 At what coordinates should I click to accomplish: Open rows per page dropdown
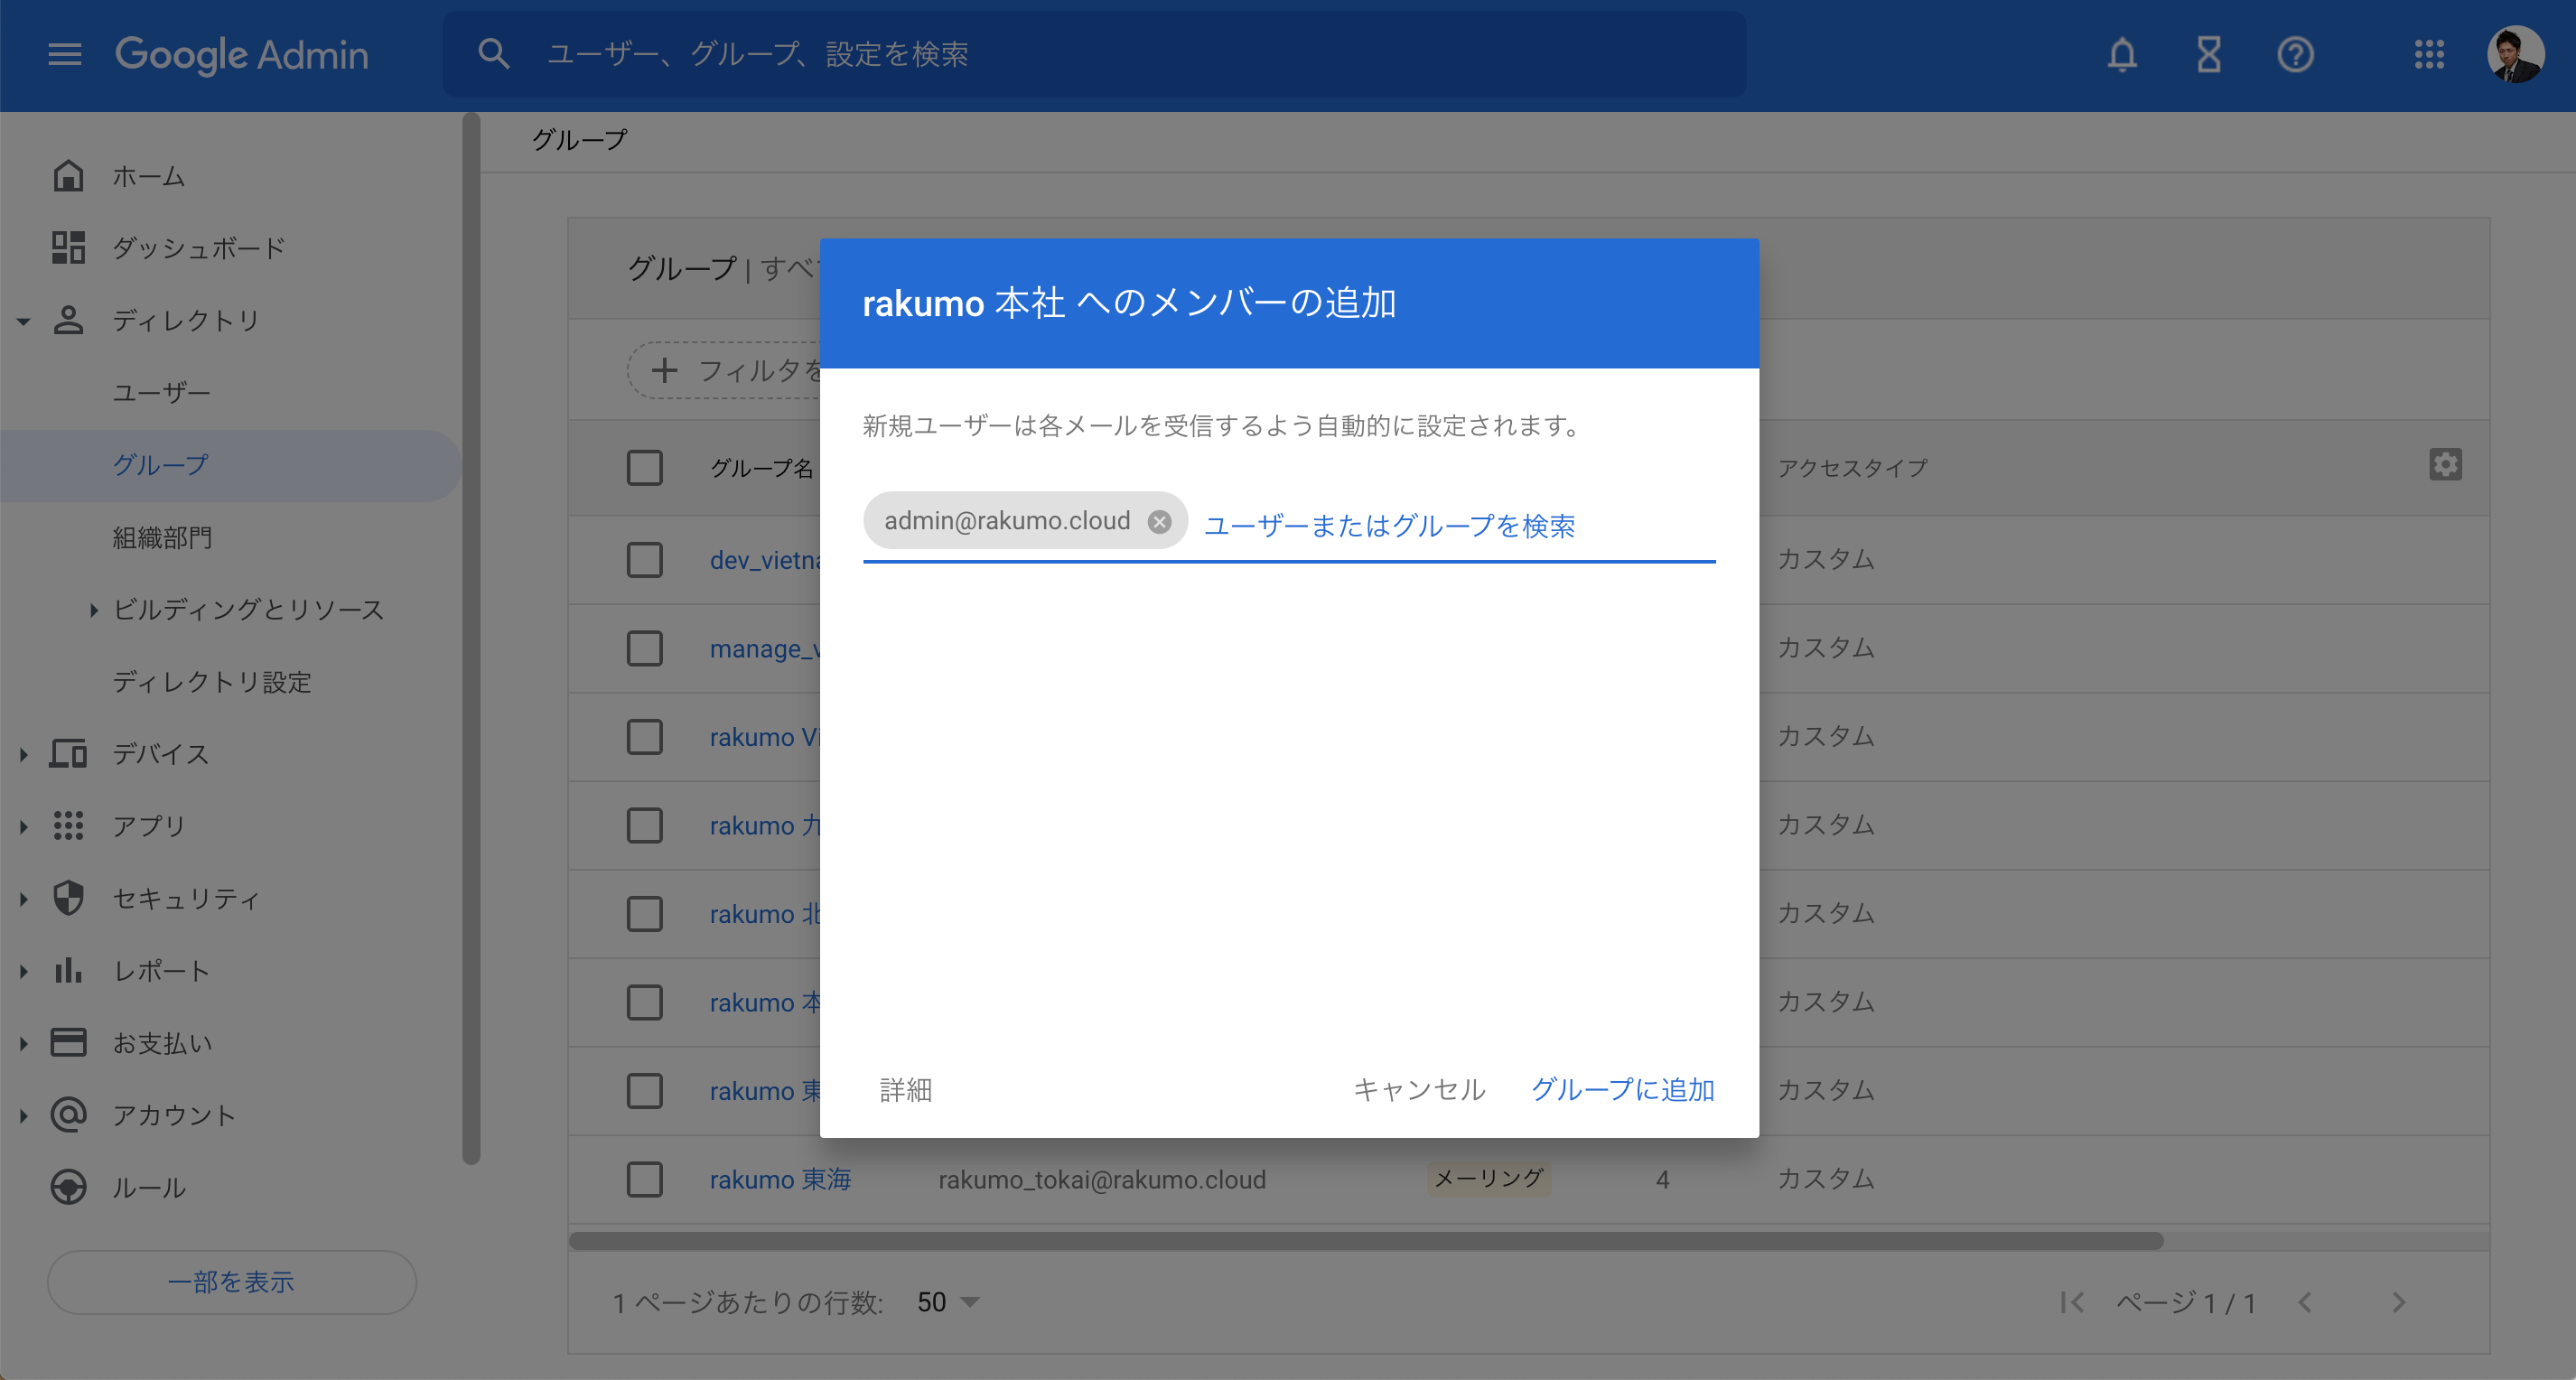tap(949, 1302)
